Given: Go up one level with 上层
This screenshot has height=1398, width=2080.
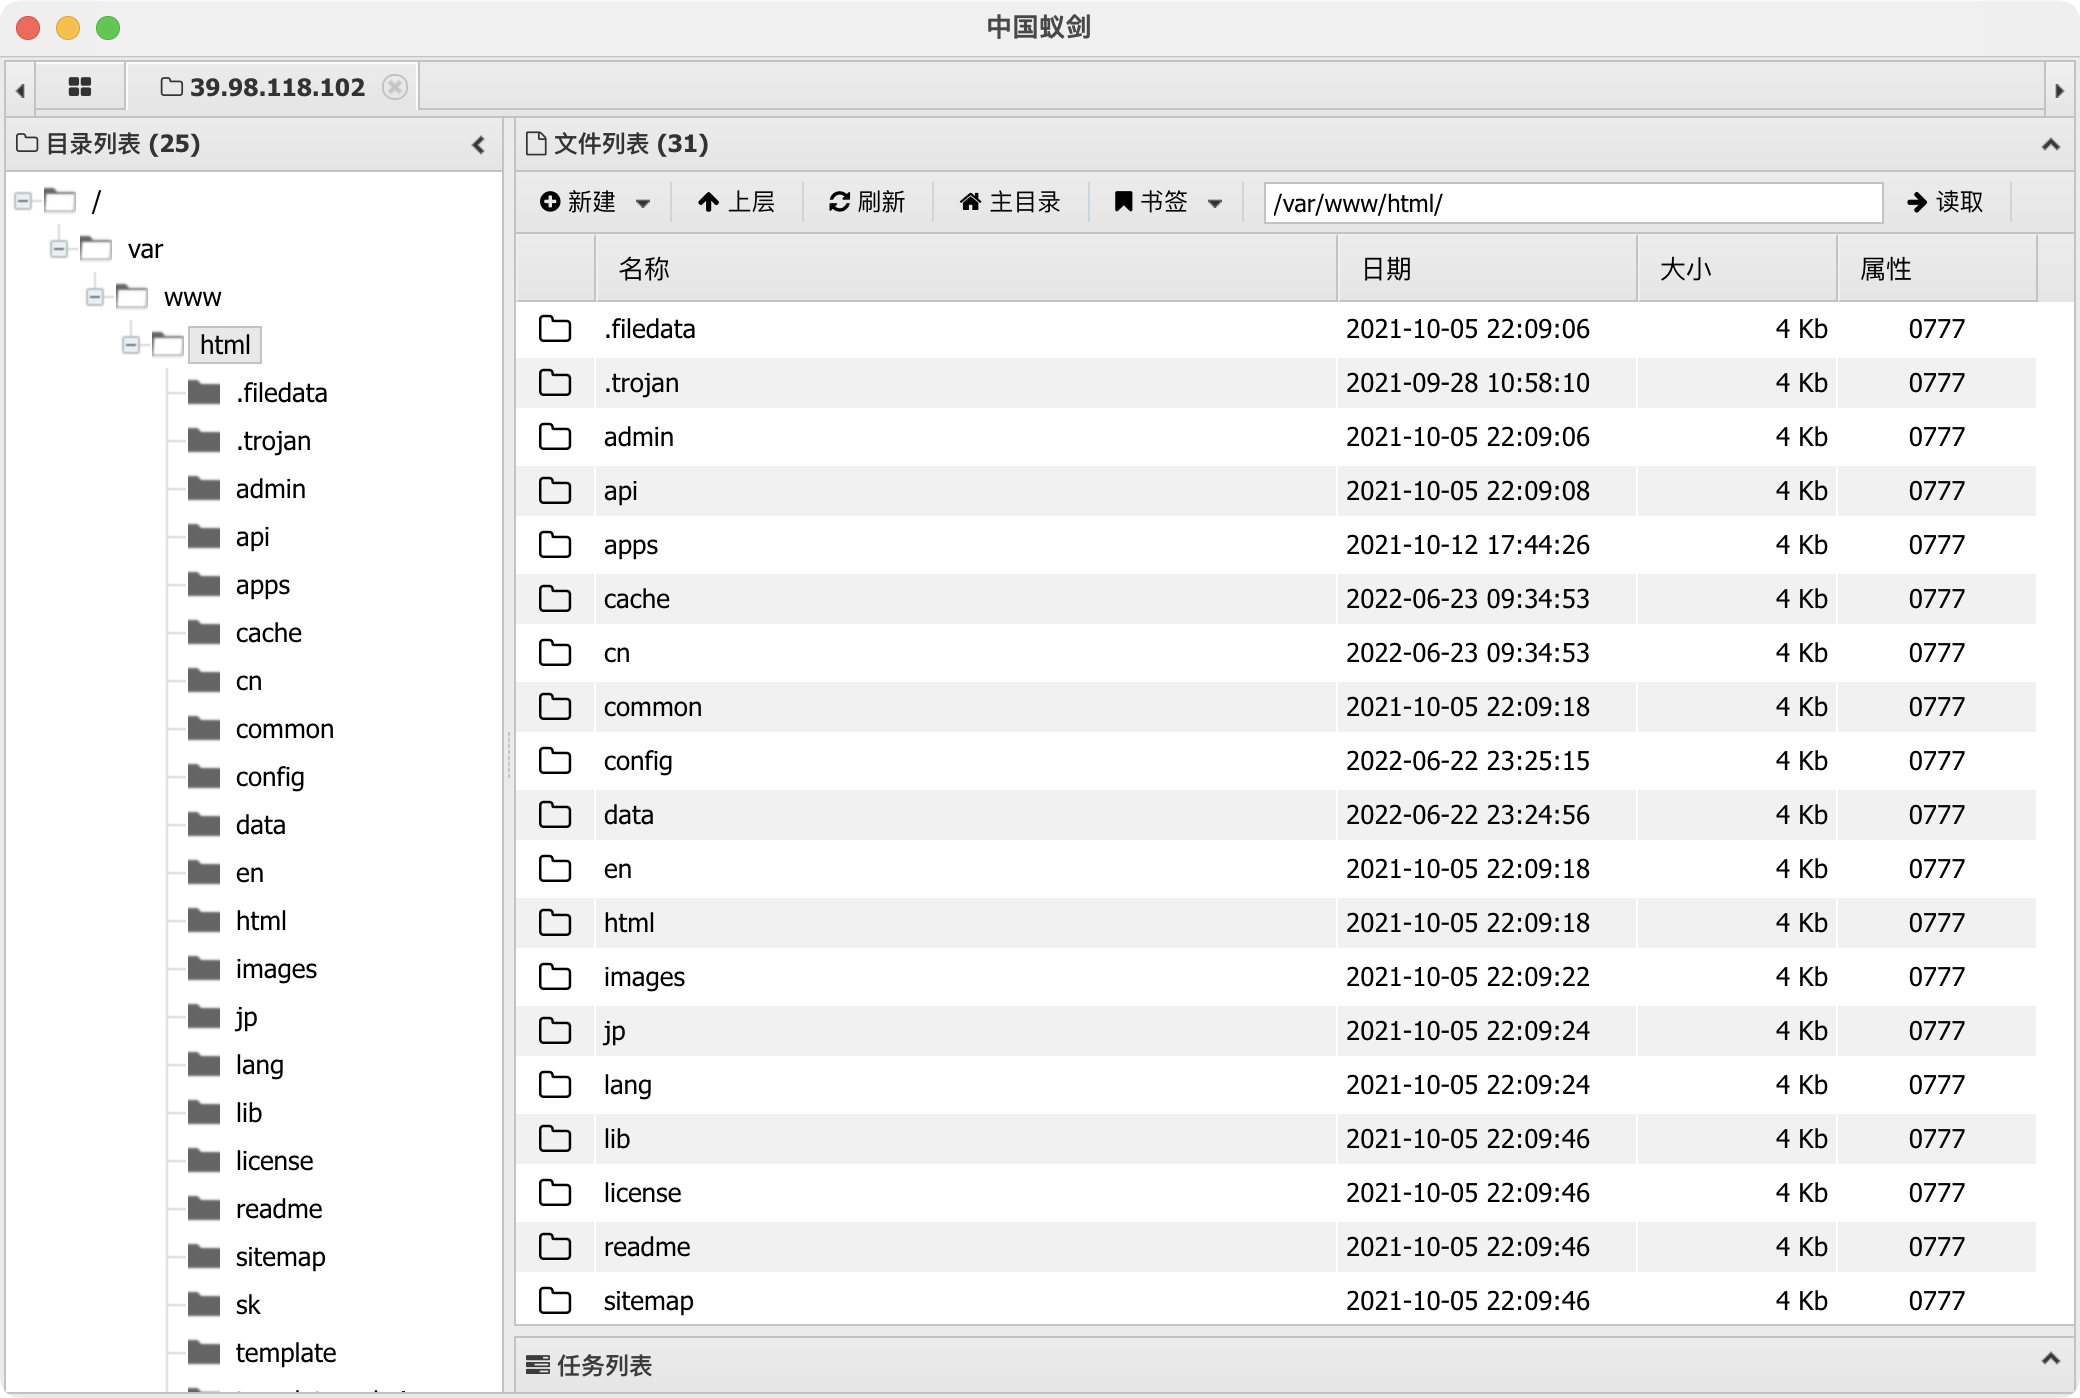Looking at the screenshot, I should tap(737, 202).
